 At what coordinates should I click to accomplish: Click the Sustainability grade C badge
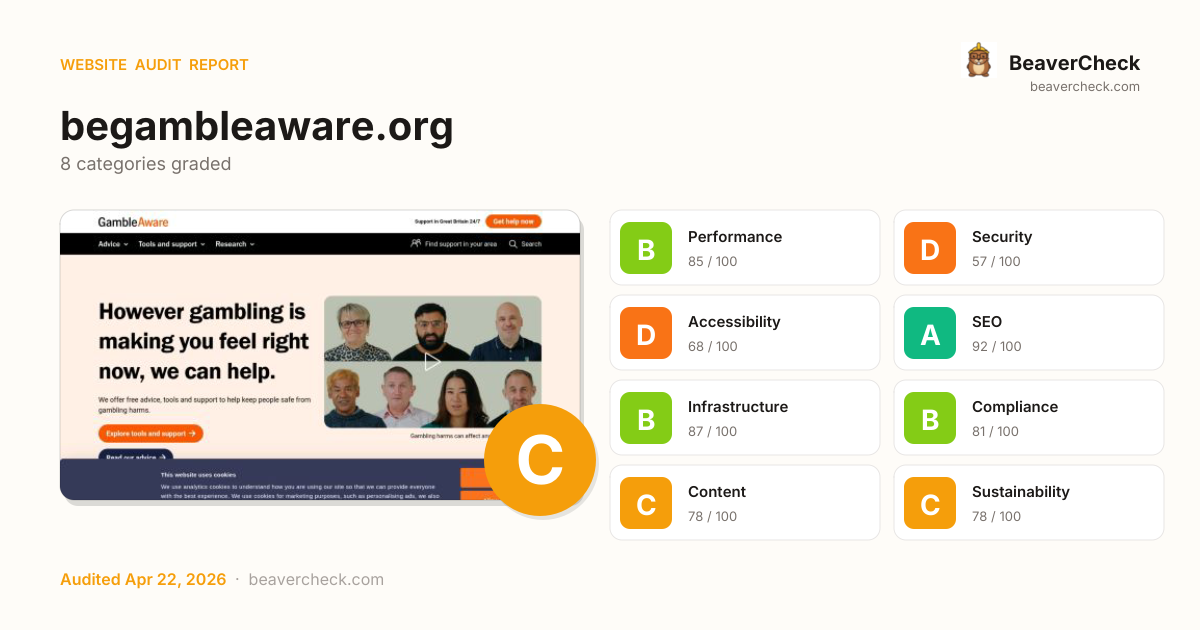coord(930,503)
